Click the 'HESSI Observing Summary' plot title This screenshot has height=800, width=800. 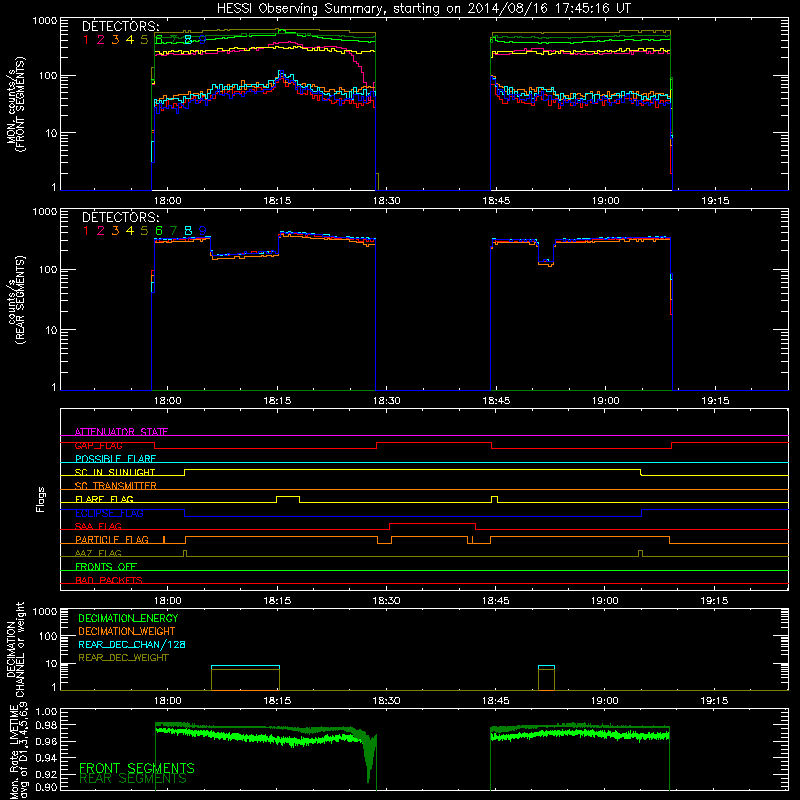(423, 9)
